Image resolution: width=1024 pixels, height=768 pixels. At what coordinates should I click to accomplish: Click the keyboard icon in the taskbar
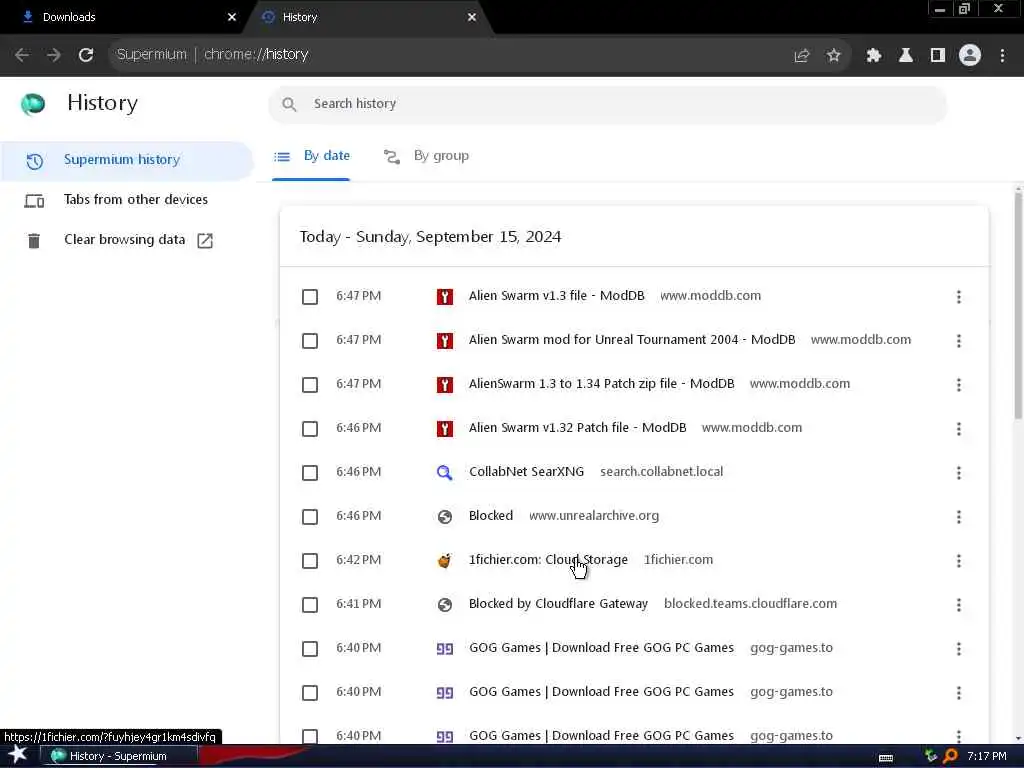point(886,758)
